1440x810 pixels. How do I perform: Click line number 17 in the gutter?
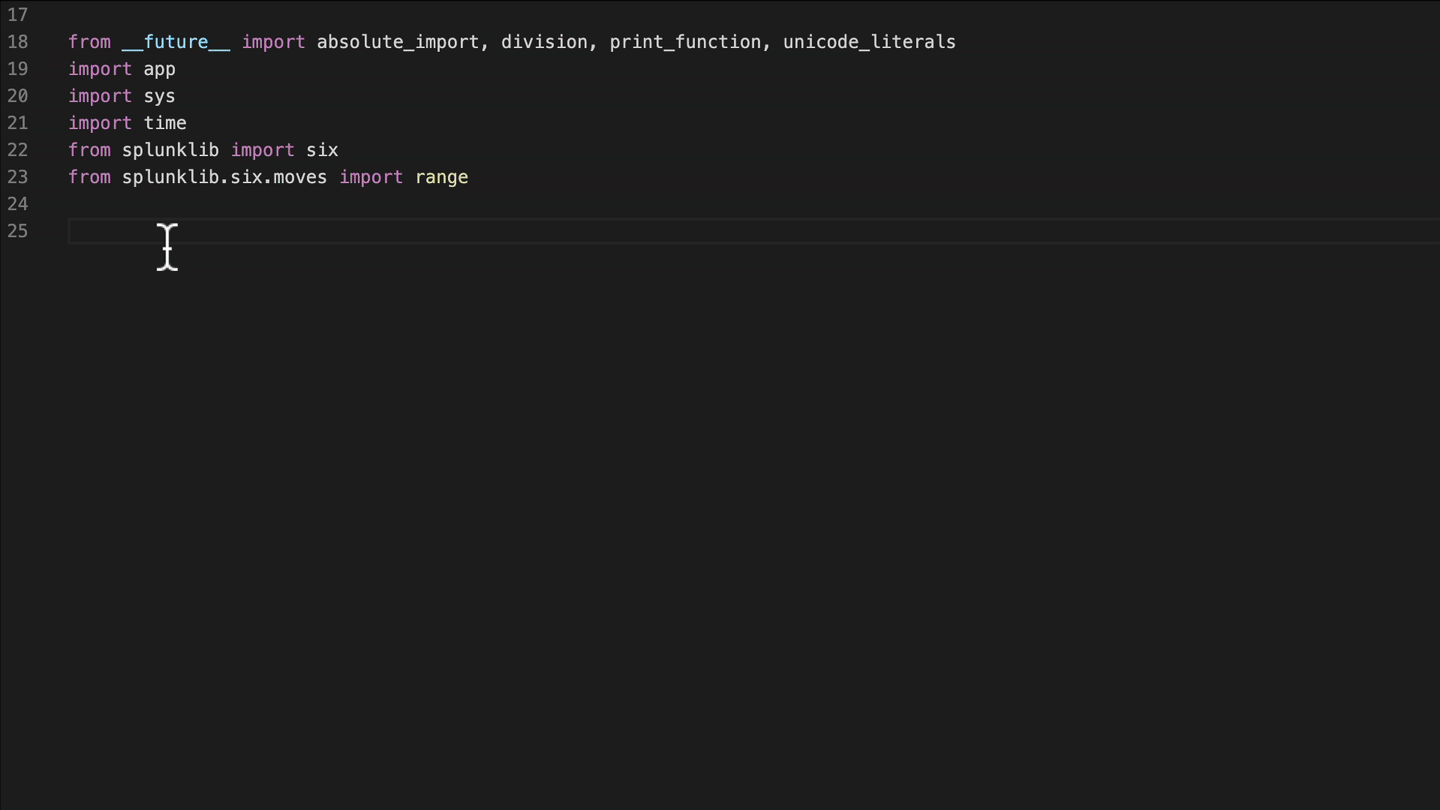point(18,15)
